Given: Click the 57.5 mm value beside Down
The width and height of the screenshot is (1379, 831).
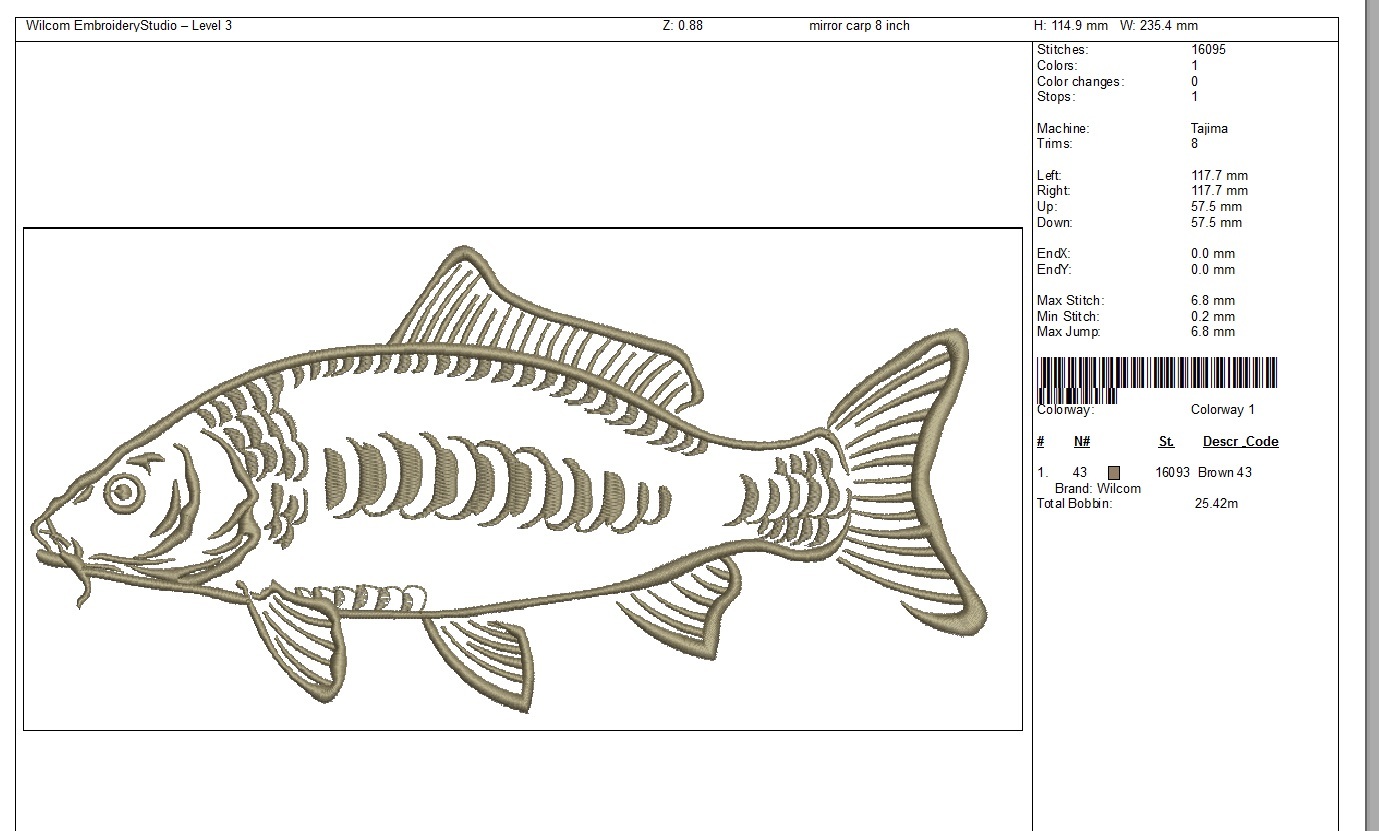Looking at the screenshot, I should point(1217,223).
